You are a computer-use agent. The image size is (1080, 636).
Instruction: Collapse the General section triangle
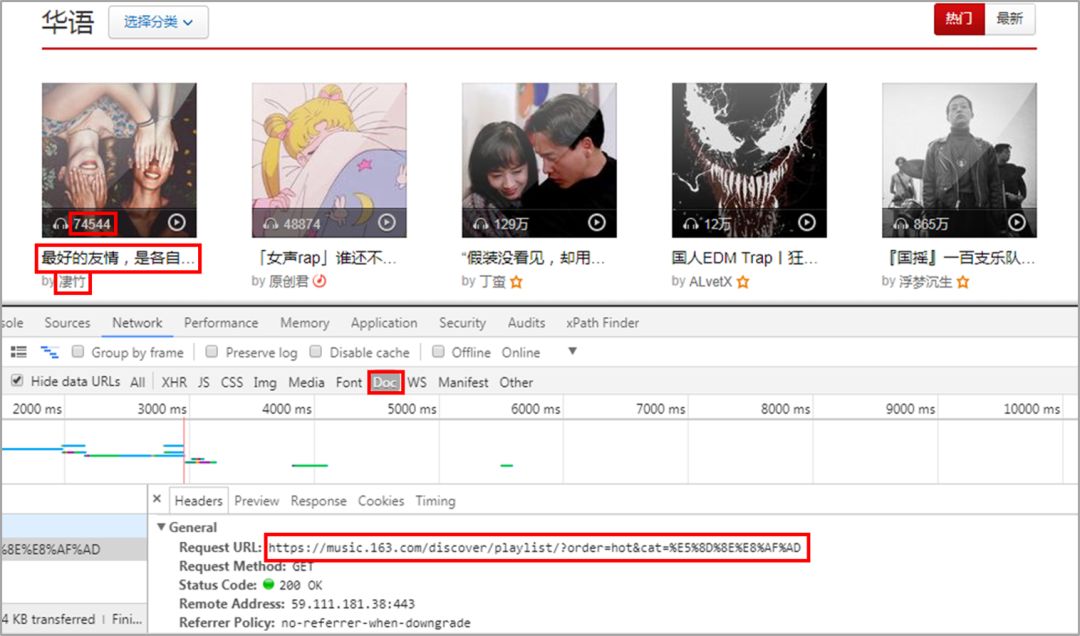161,527
